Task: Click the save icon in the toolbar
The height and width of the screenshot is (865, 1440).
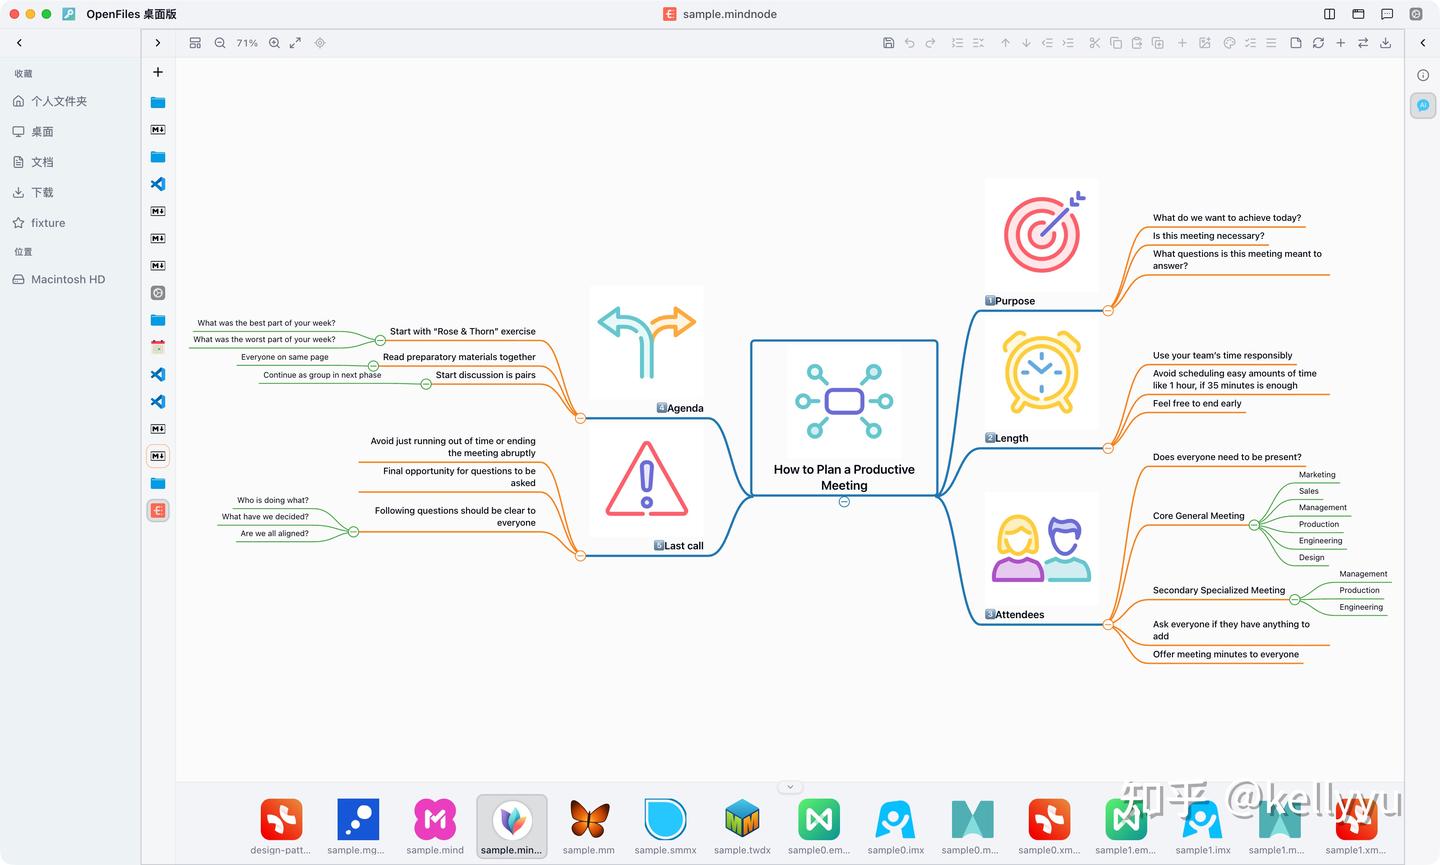Action: [888, 43]
